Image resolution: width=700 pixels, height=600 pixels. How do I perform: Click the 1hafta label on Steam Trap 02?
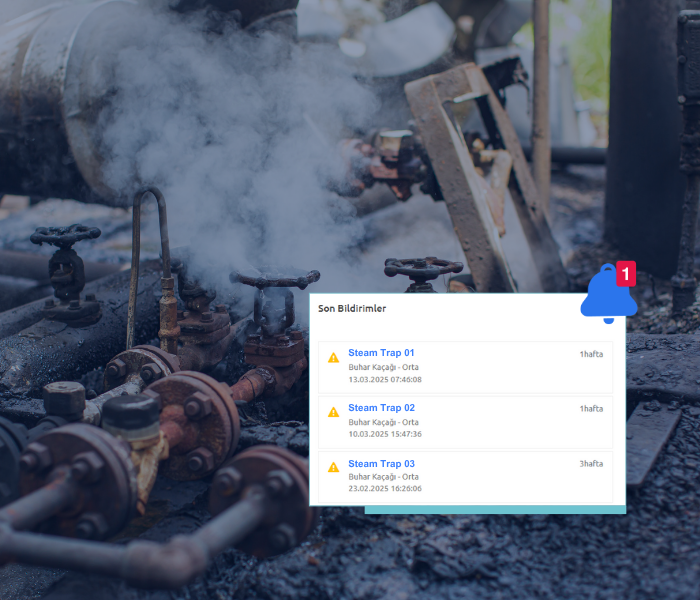click(x=591, y=409)
